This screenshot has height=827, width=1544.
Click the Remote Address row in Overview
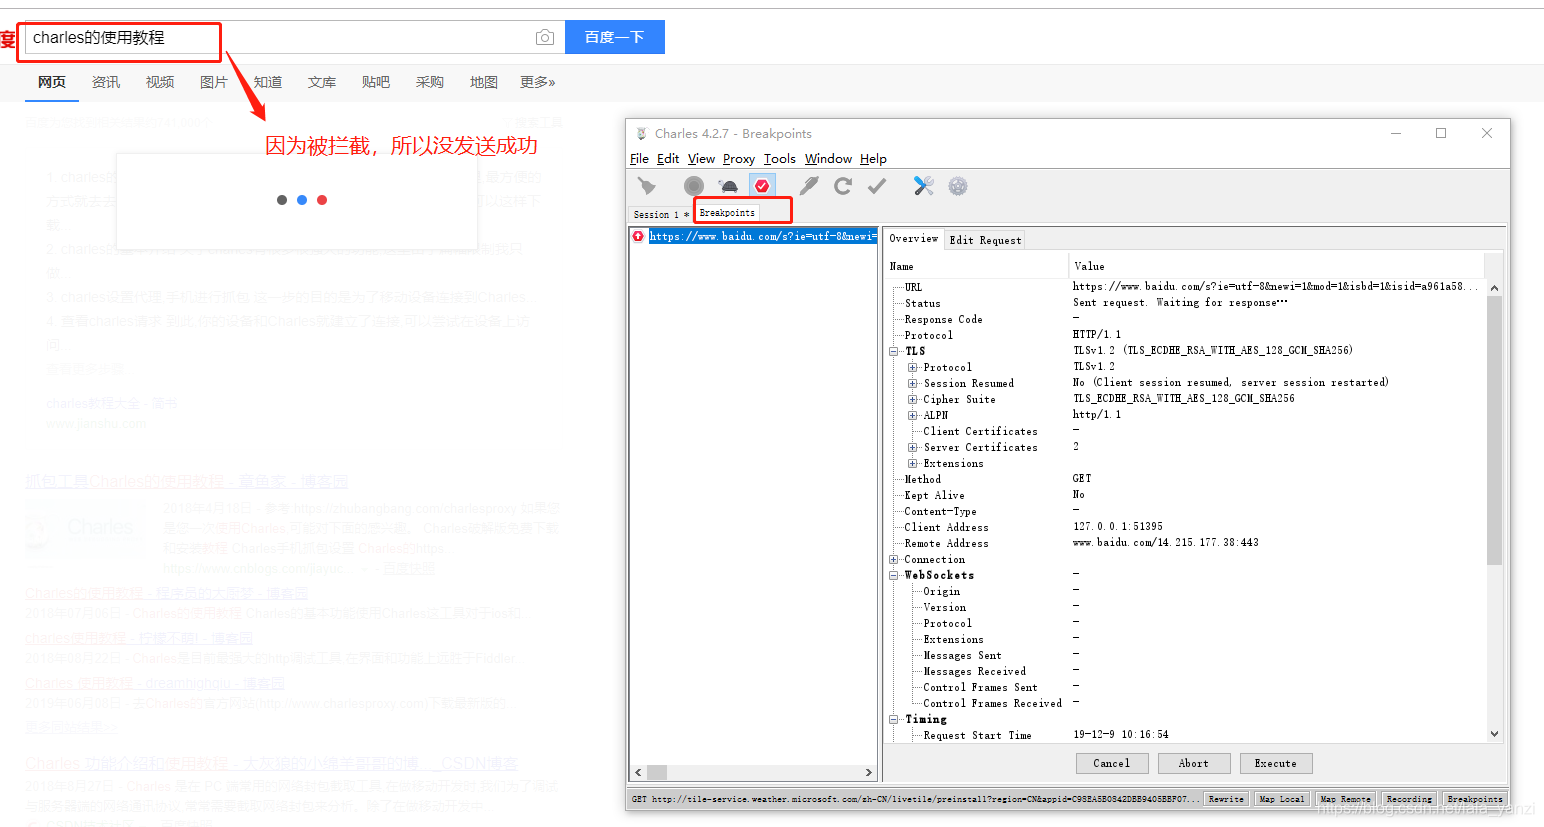pyautogui.click(x=1185, y=543)
